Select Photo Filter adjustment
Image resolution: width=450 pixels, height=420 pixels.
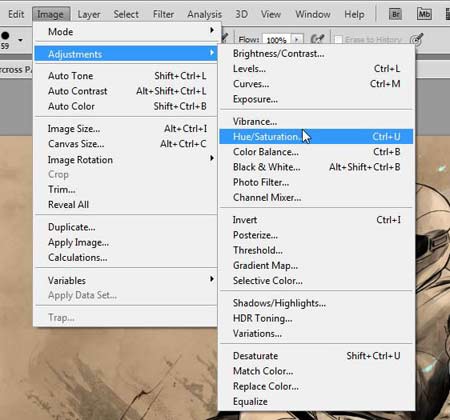(316, 182)
